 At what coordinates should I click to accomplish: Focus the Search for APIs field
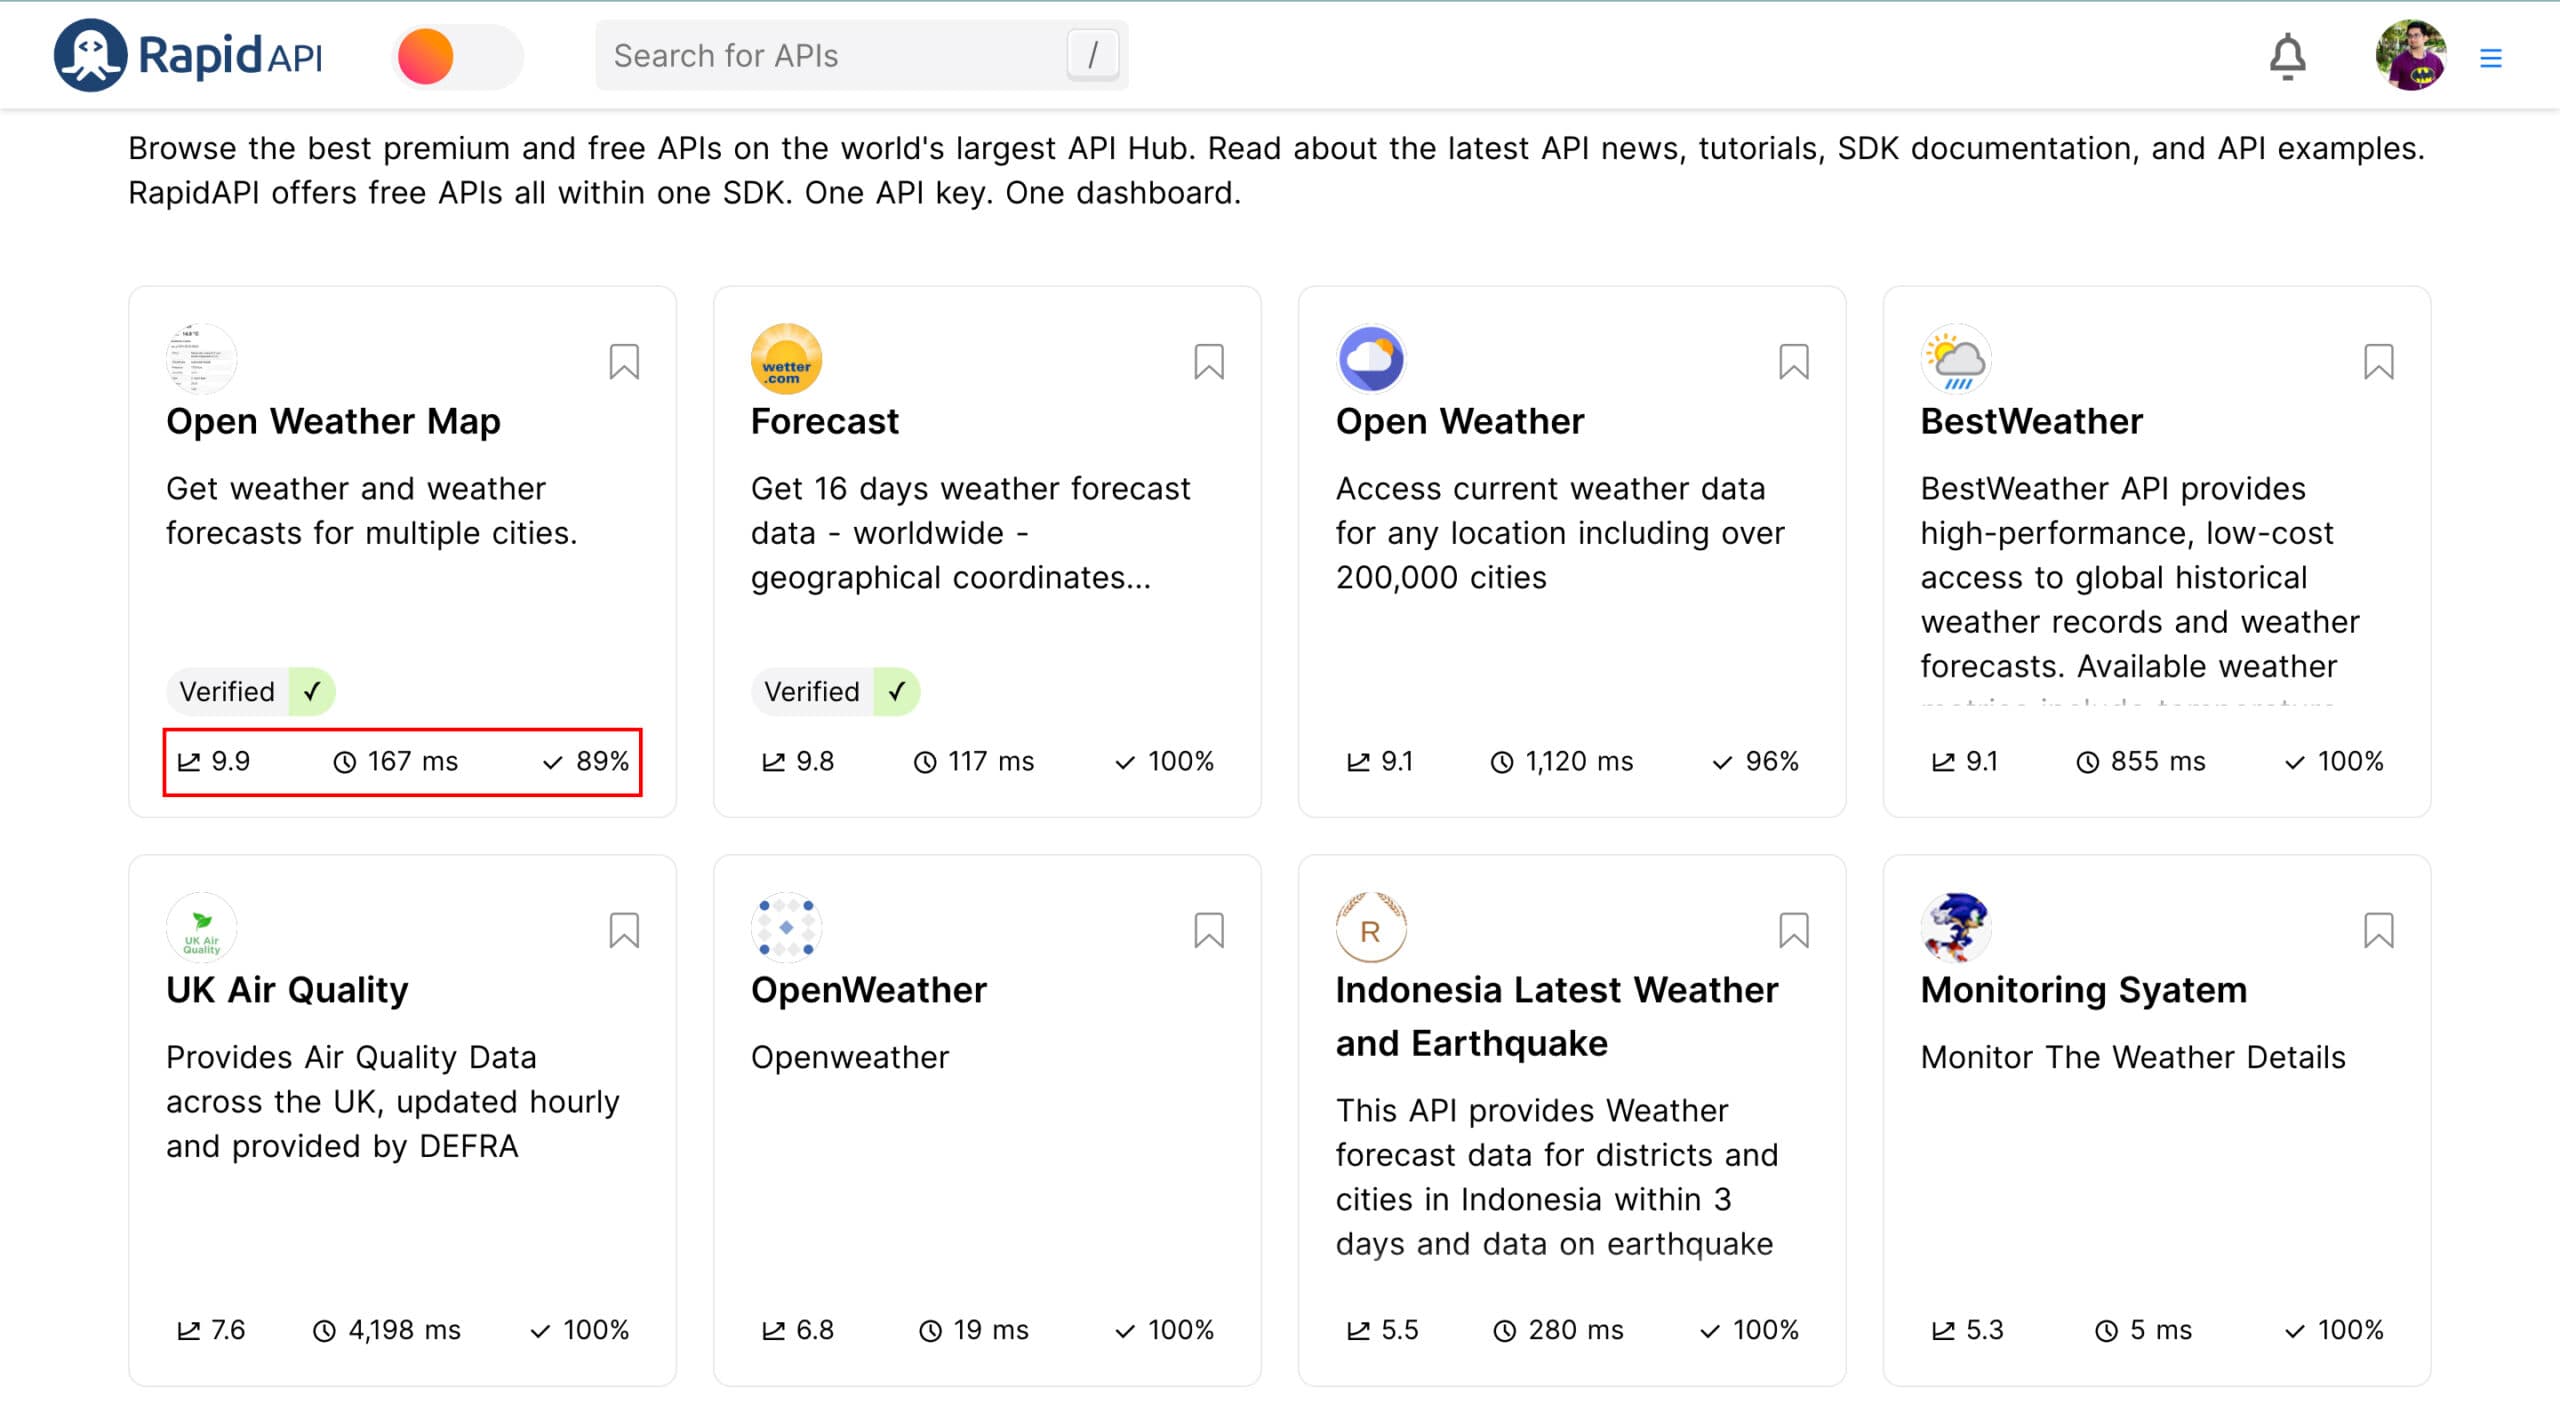[861, 56]
